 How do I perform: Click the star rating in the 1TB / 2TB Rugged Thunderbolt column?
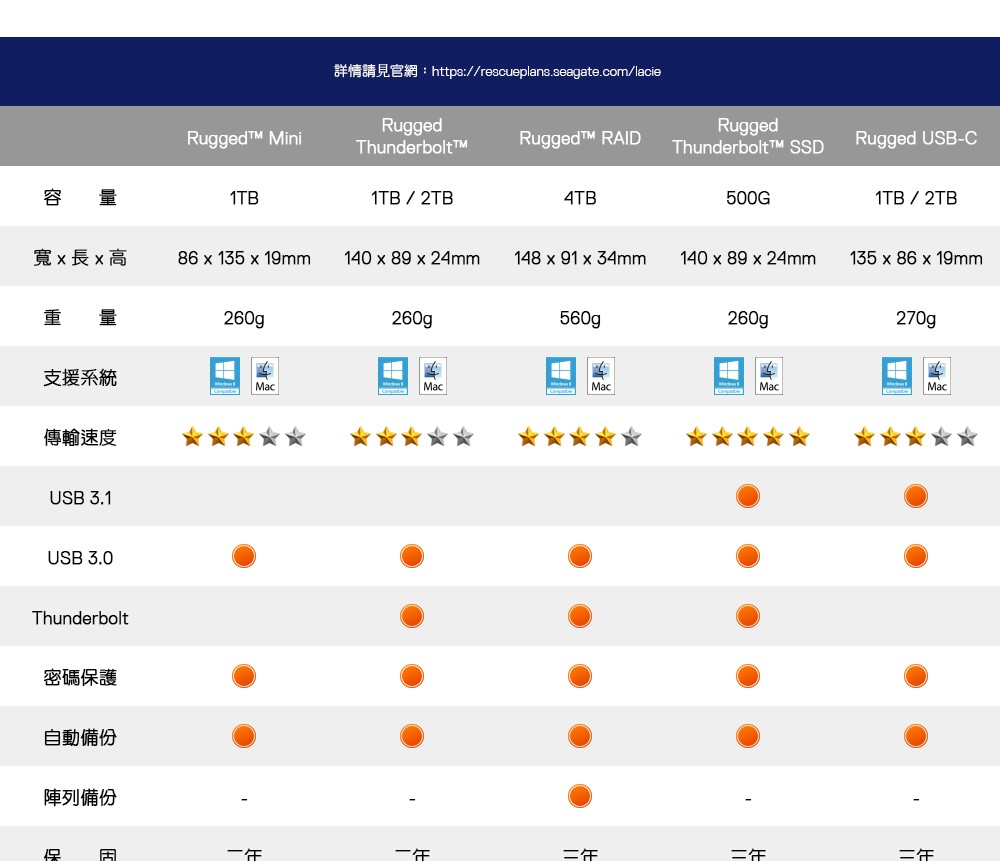[412, 437]
